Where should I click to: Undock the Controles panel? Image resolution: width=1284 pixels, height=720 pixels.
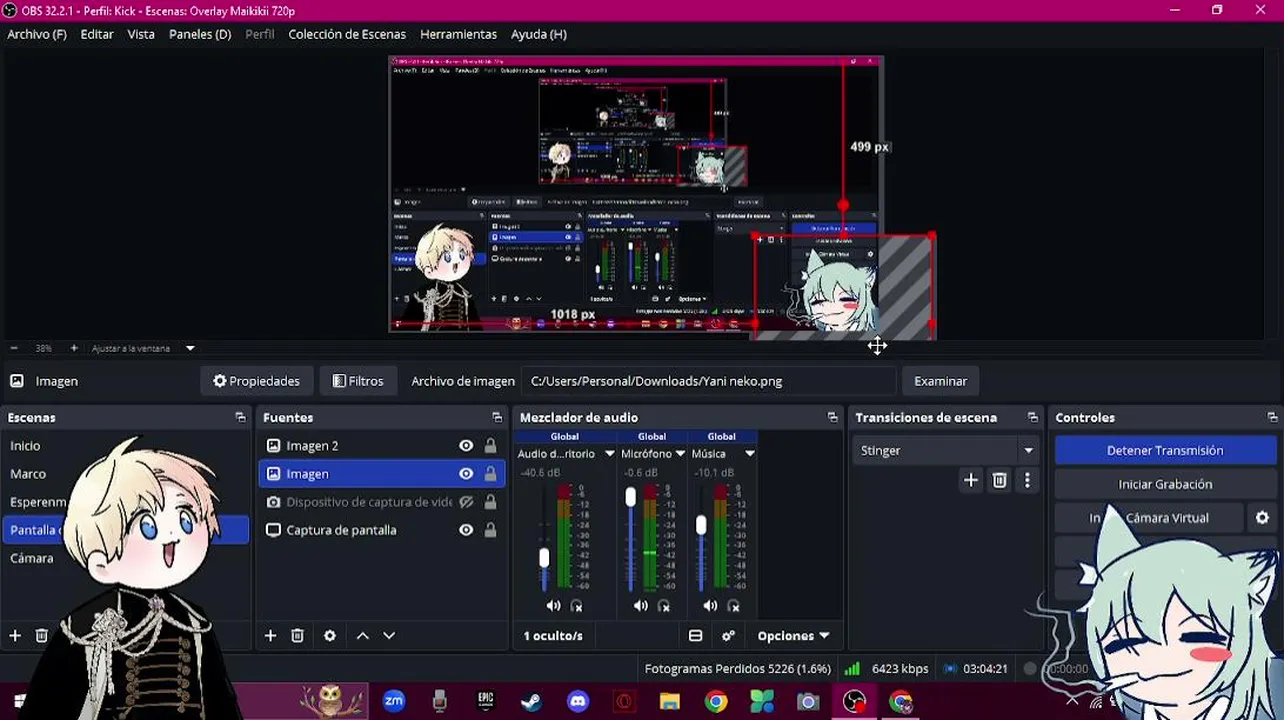1272,418
